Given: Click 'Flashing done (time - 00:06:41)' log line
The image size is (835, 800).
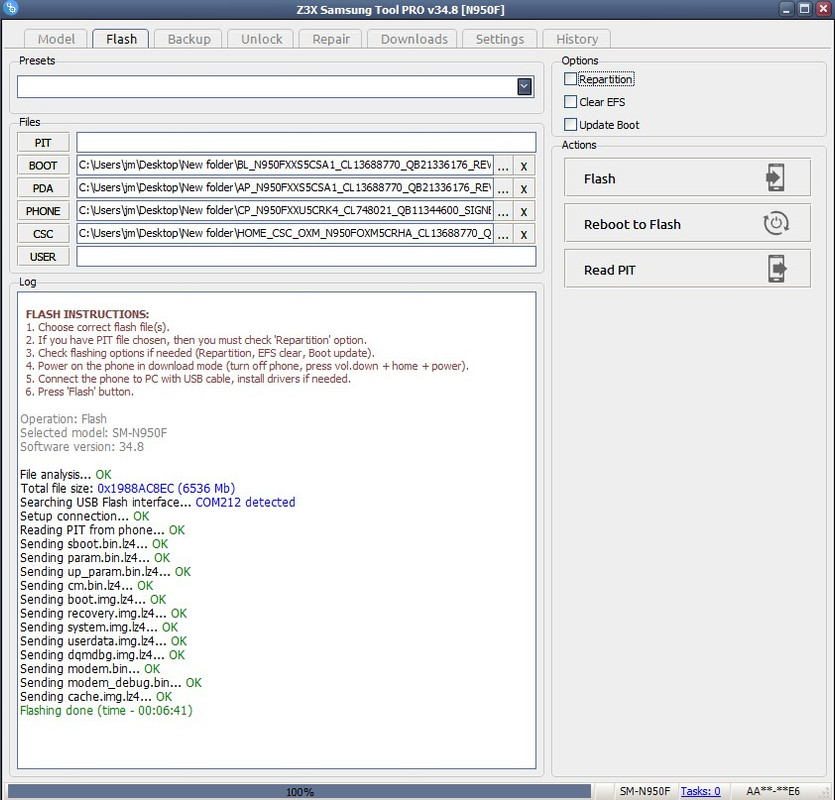Looking at the screenshot, I should 107,711.
